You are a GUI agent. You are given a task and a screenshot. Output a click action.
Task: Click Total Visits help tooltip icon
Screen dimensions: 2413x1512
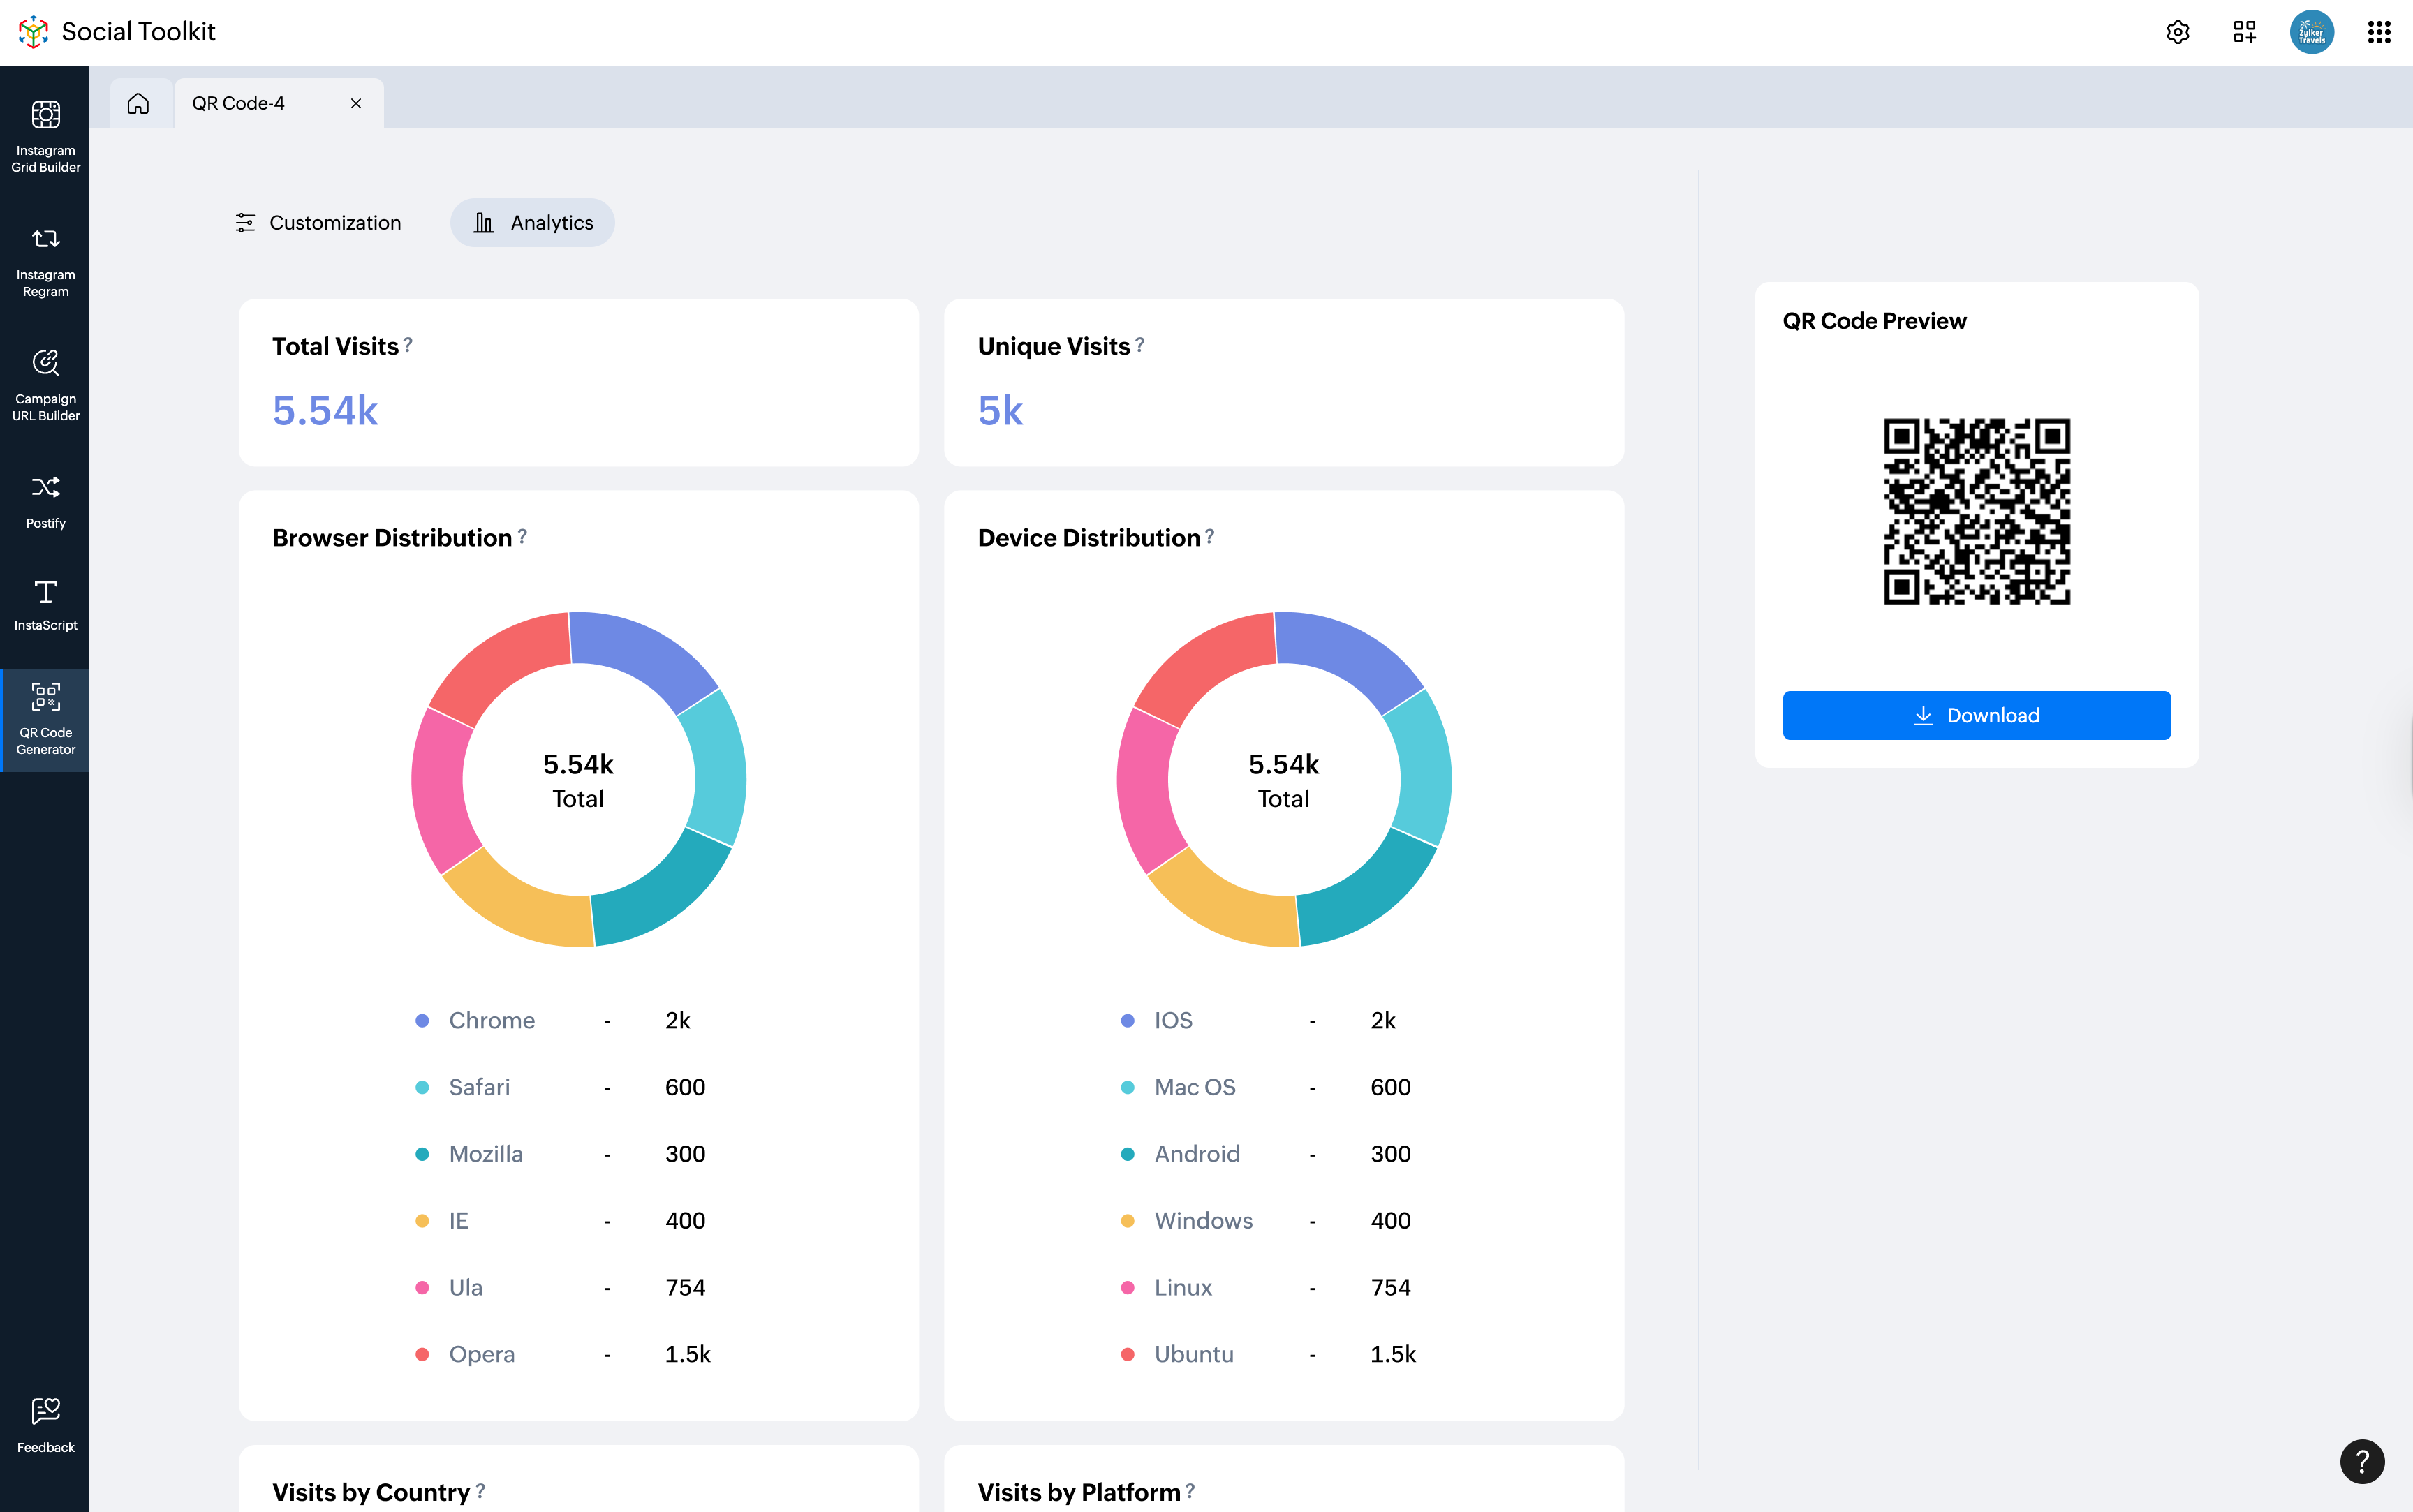[408, 345]
